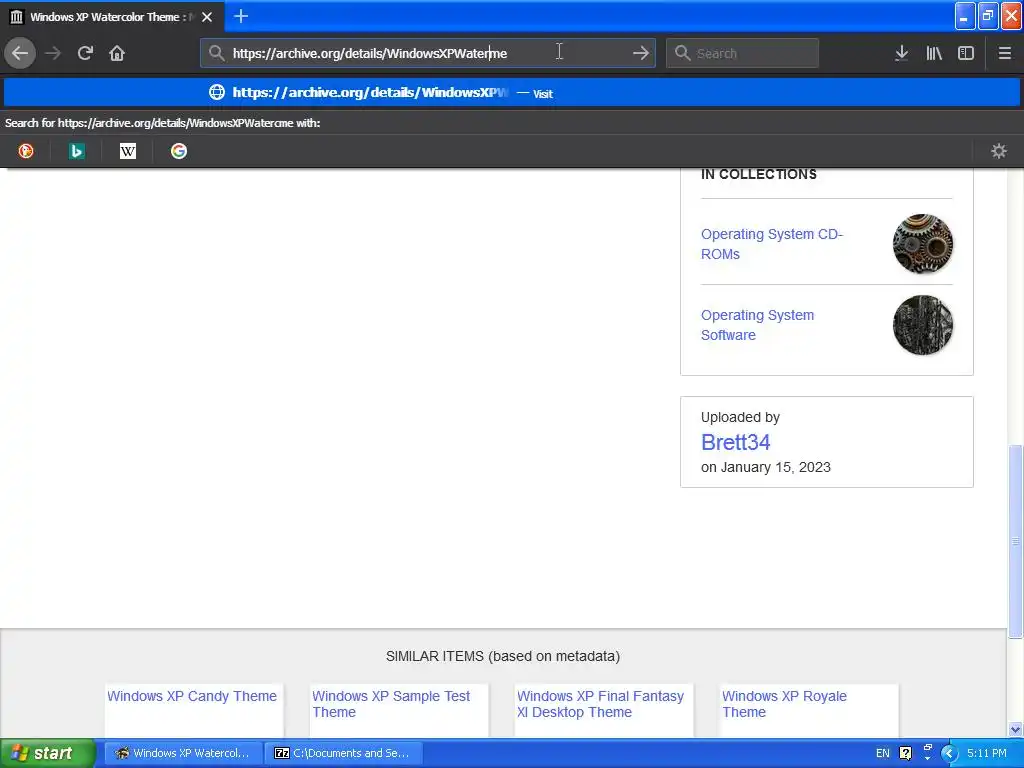Search with Wikipedia engine icon

coord(127,151)
